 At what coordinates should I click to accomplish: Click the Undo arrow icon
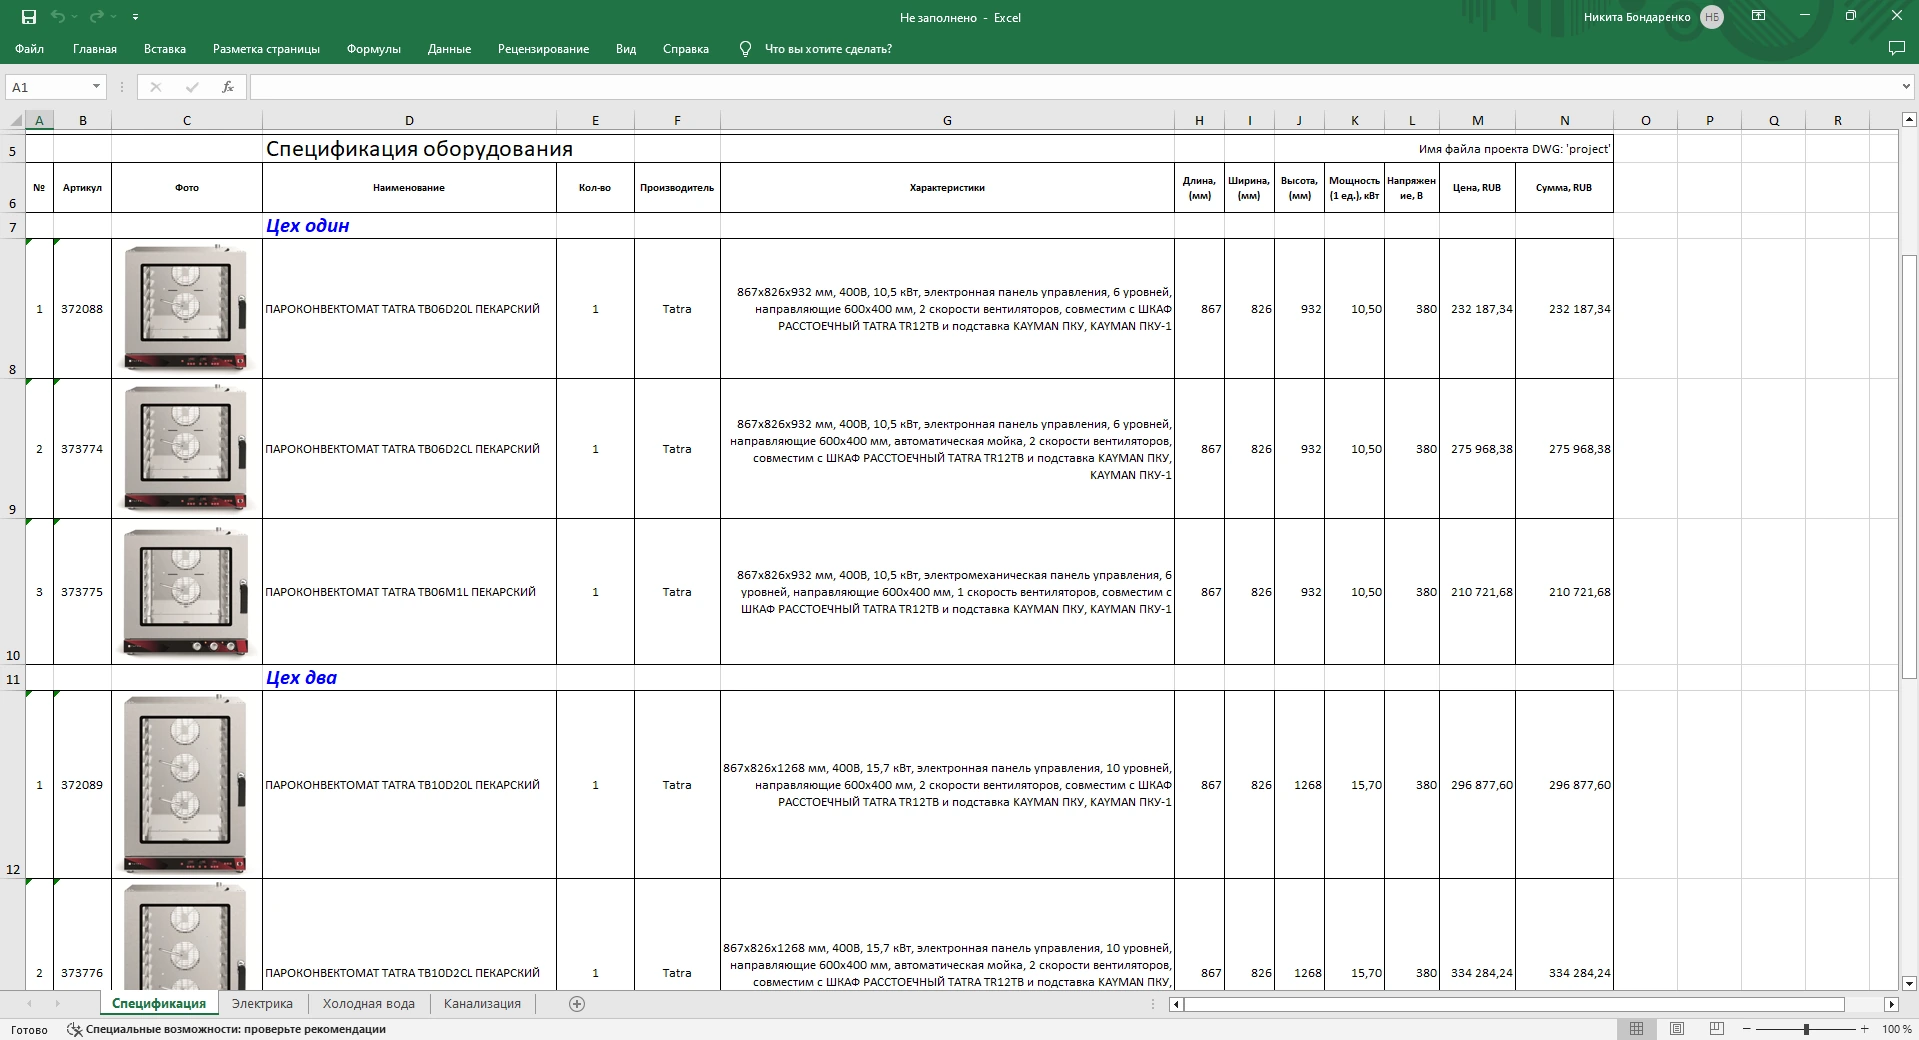(59, 17)
